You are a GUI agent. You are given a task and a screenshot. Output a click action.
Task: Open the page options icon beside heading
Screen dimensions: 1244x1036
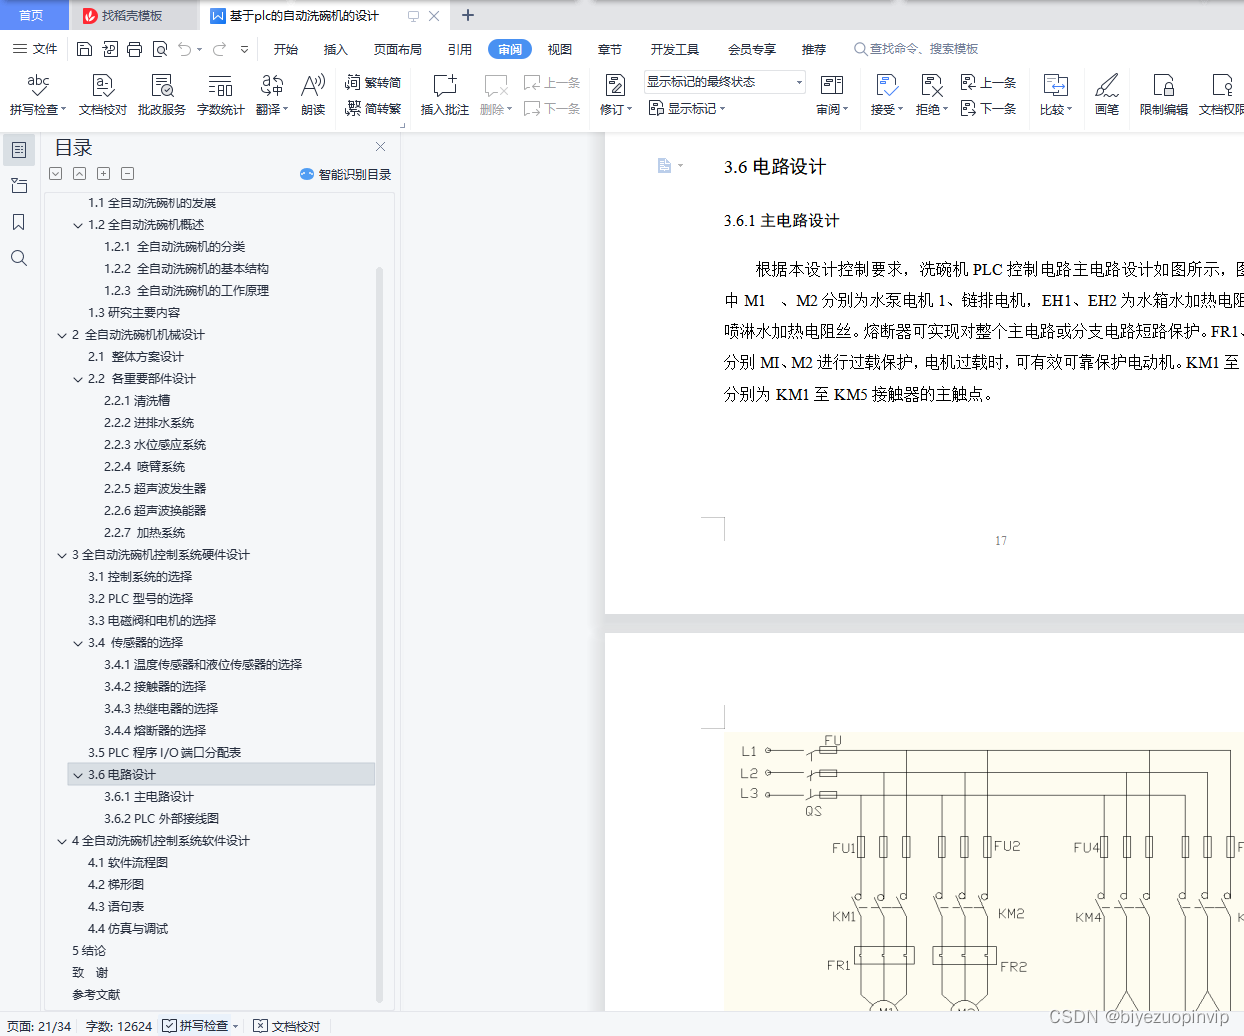point(670,166)
